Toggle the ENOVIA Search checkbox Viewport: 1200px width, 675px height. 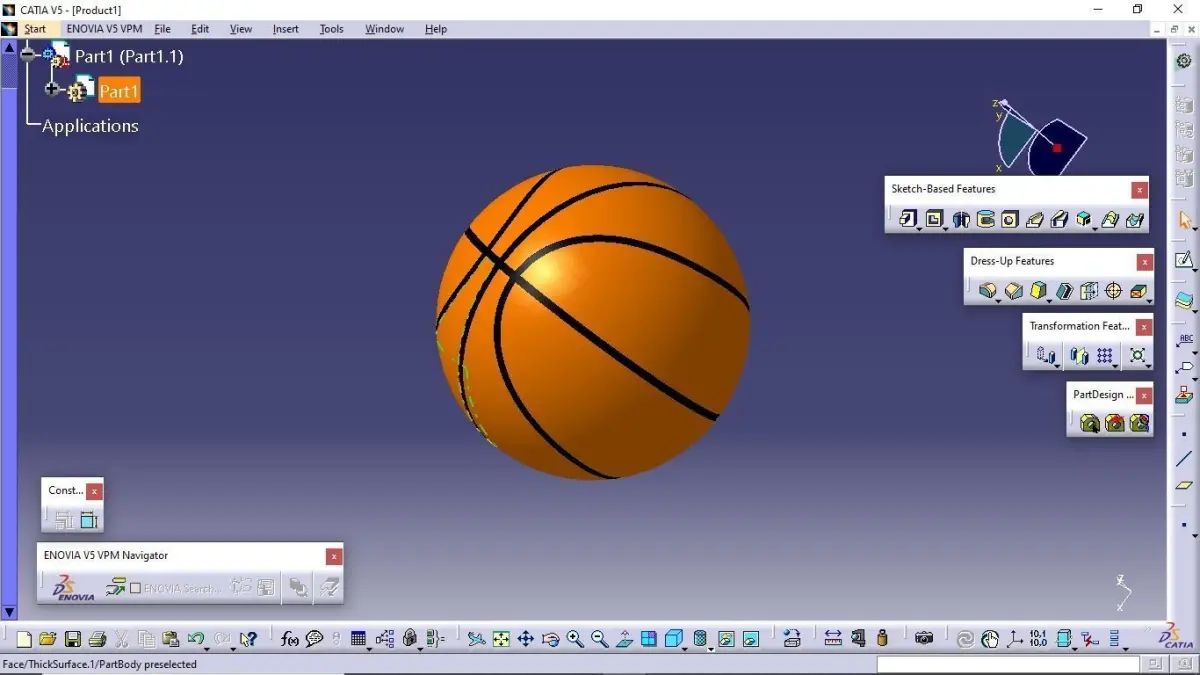[136, 588]
